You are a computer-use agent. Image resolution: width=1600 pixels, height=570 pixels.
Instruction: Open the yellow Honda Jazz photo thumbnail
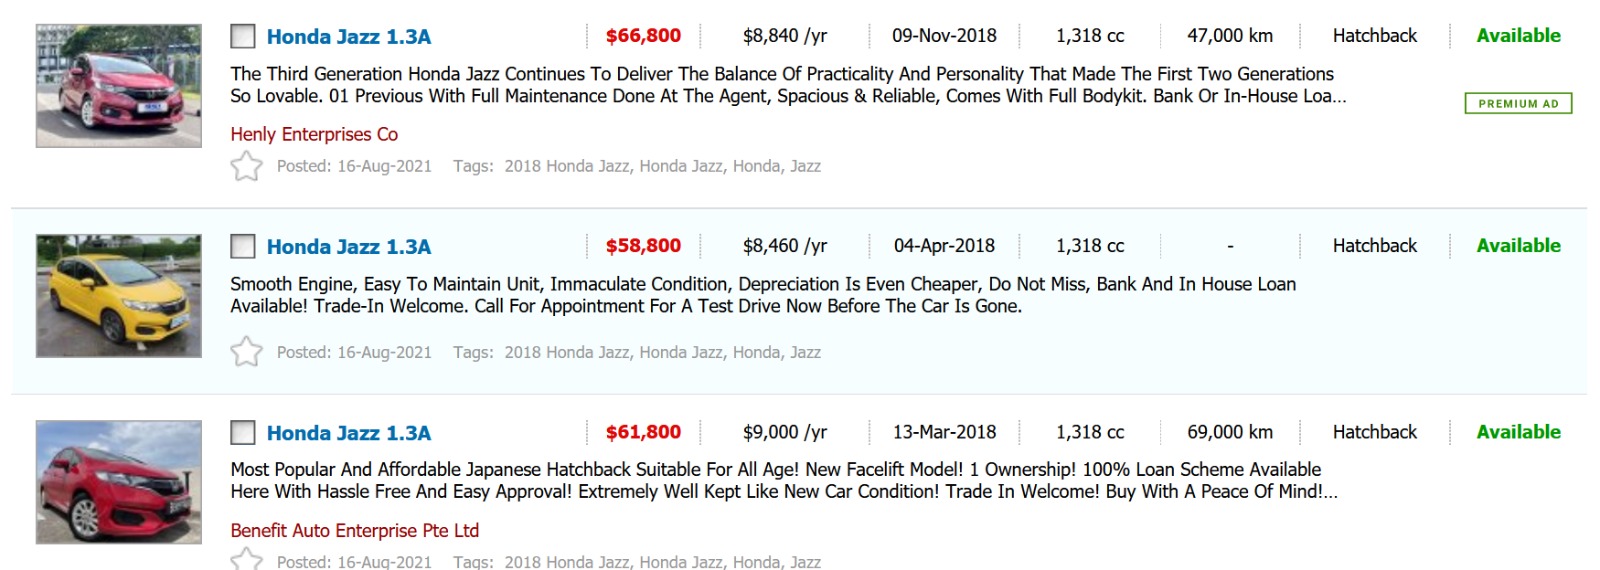coord(119,296)
